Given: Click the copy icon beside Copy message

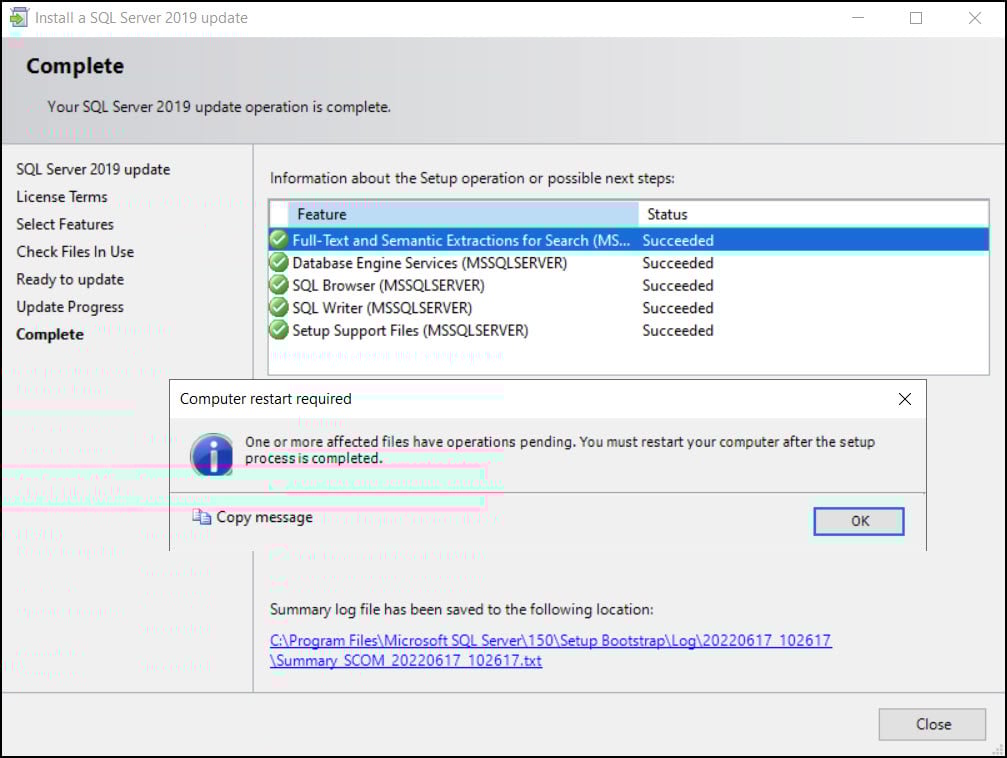Looking at the screenshot, I should pos(202,516).
